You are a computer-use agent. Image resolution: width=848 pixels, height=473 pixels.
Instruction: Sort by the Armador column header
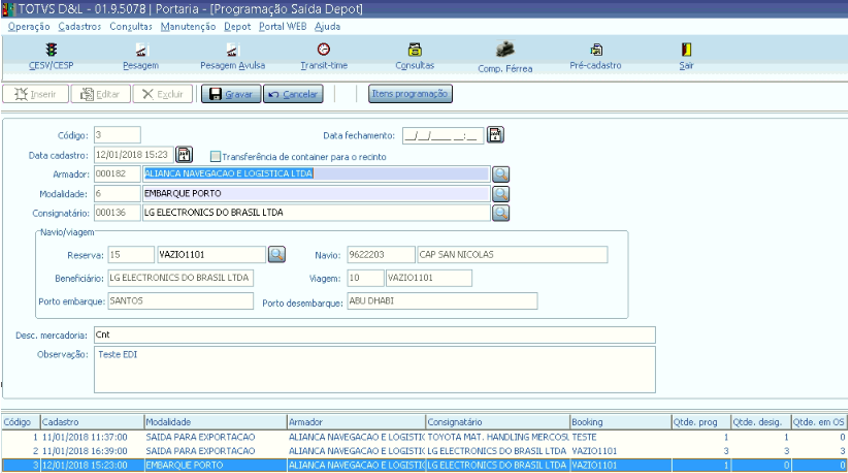(356, 422)
